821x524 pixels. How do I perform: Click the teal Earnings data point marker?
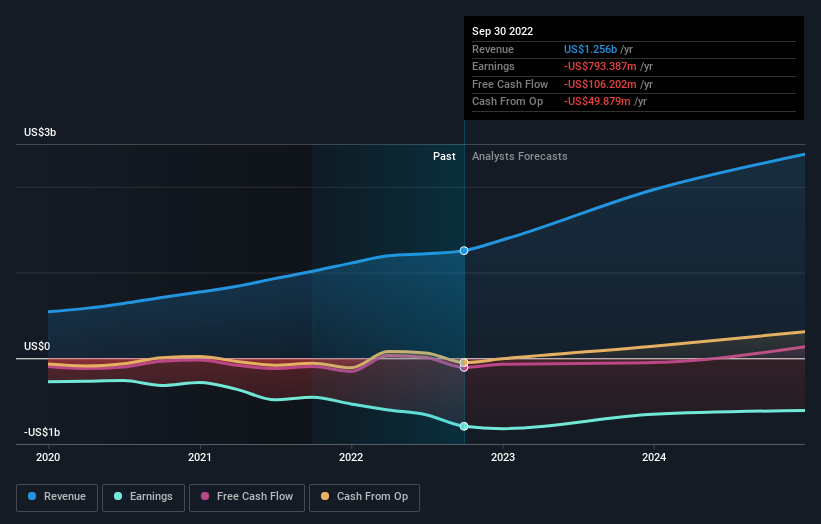pos(464,426)
